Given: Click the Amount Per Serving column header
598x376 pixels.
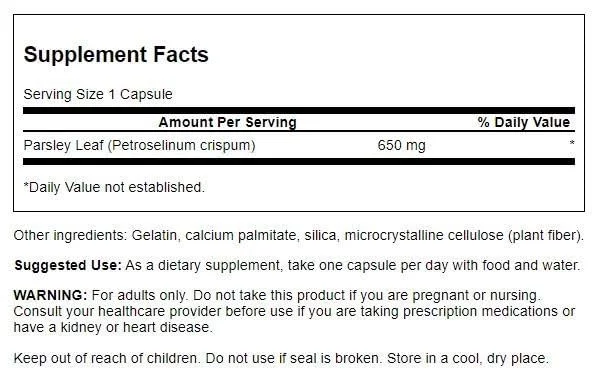Looking at the screenshot, I should tap(228, 122).
